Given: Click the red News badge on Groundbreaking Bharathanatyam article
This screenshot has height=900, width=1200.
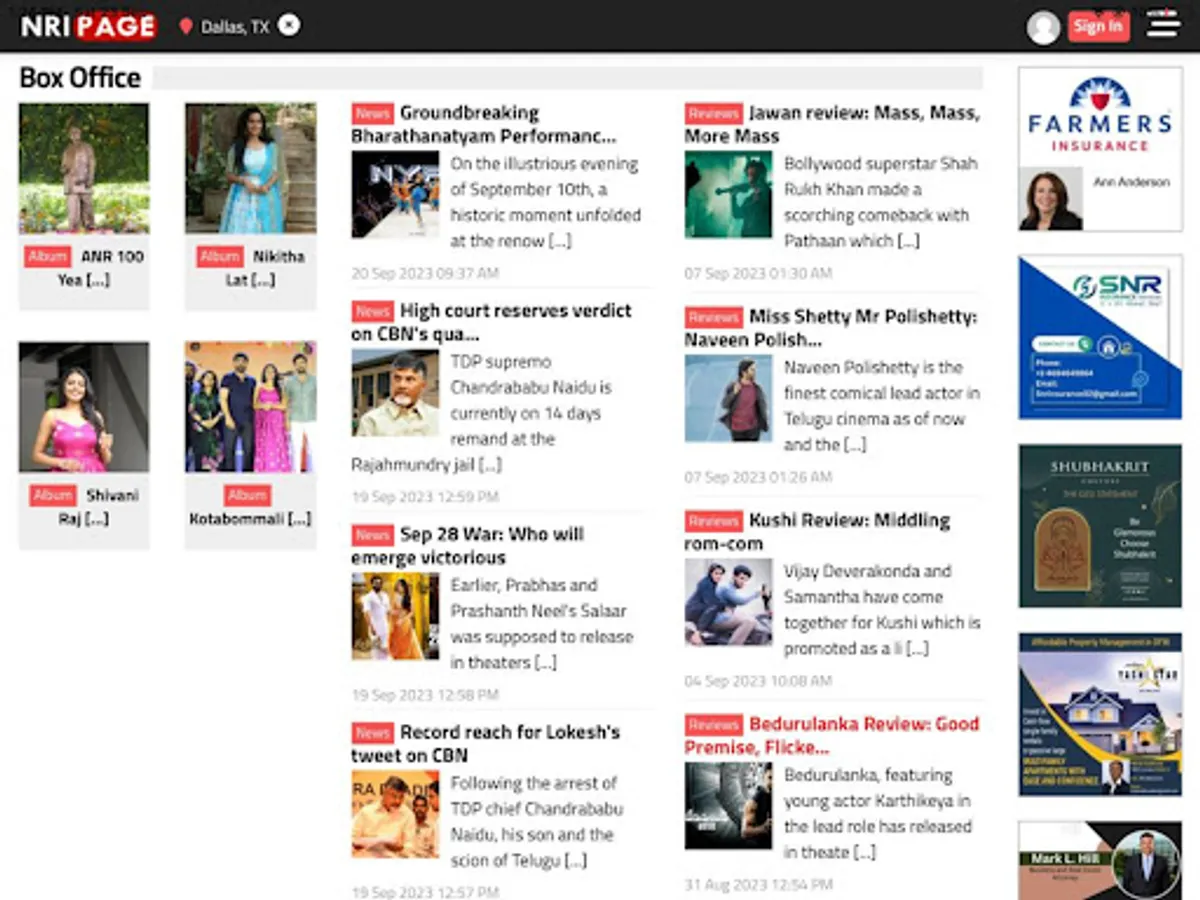Looking at the screenshot, I should (371, 112).
